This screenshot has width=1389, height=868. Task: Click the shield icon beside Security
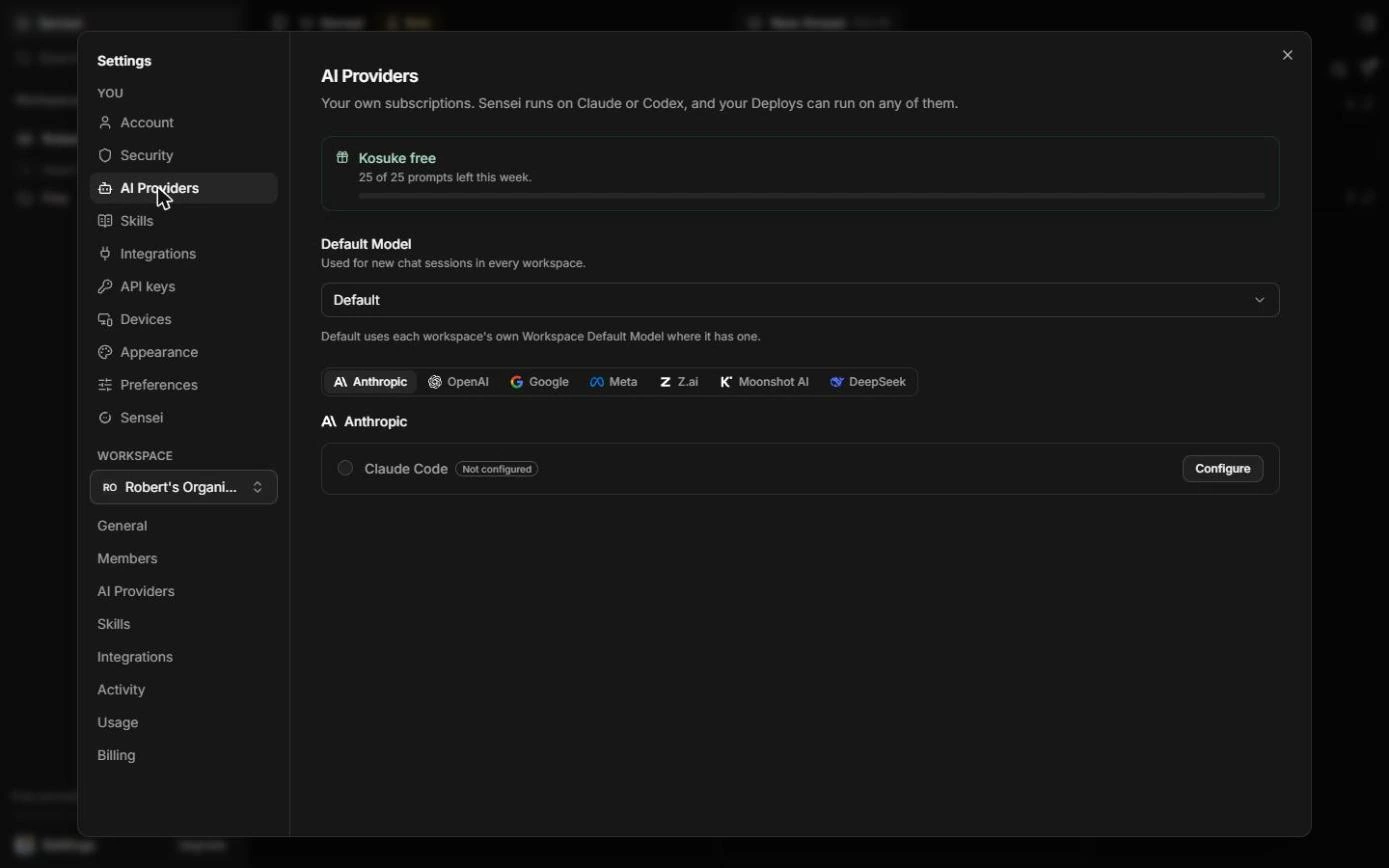coord(105,156)
